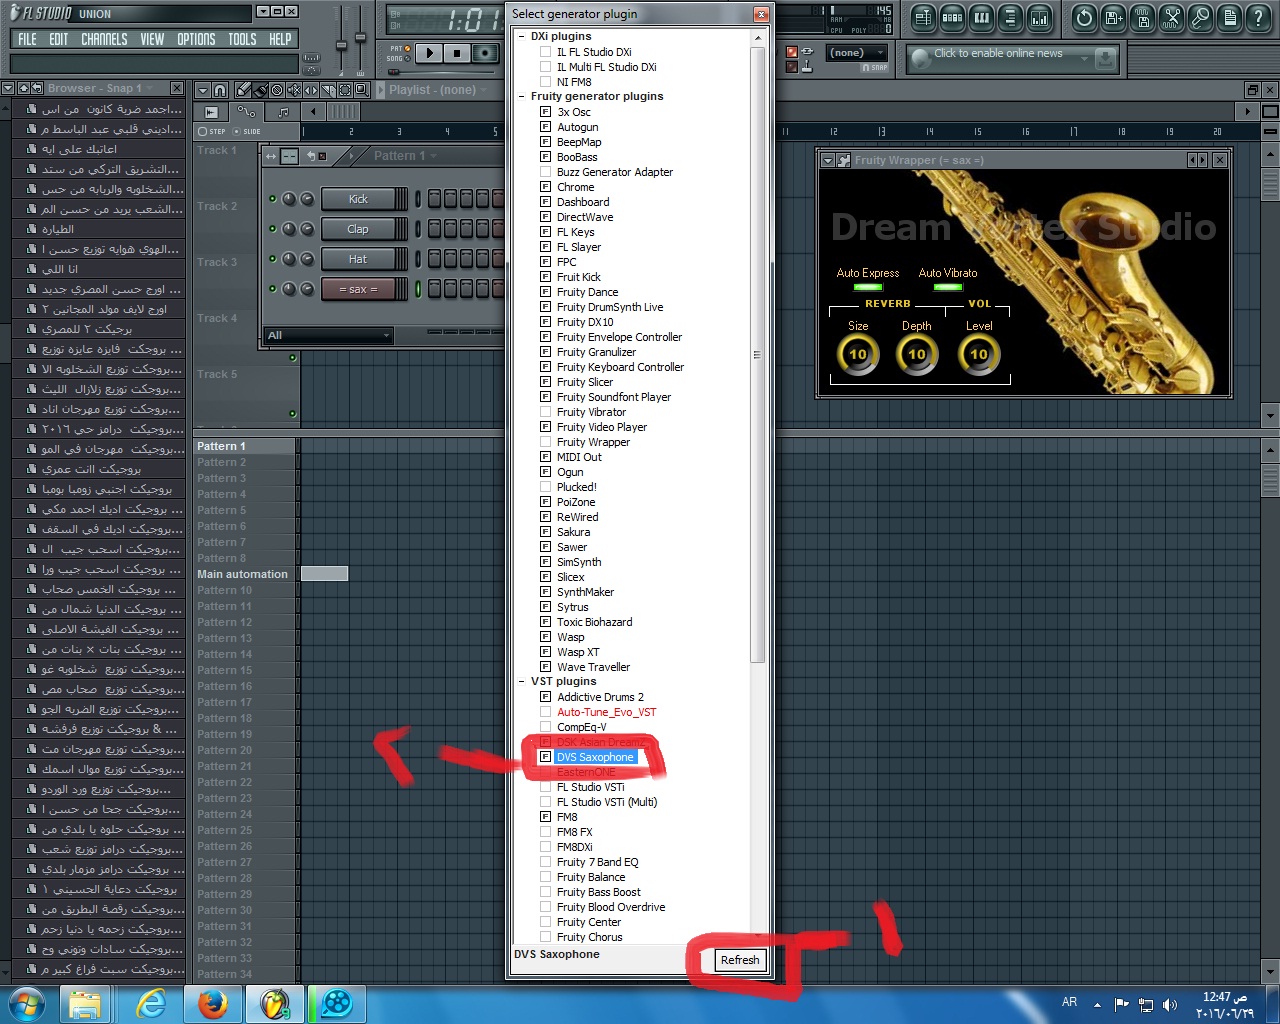Screen dimensions: 1280x1024
Task: Select the Kick channel button
Action: click(358, 199)
